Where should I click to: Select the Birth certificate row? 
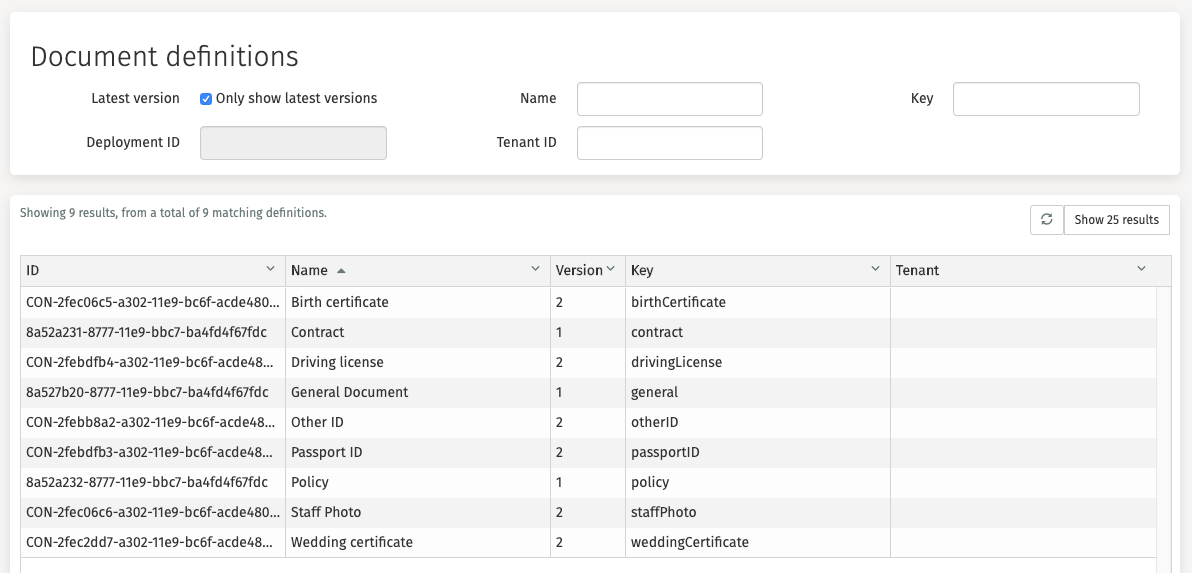(x=339, y=302)
